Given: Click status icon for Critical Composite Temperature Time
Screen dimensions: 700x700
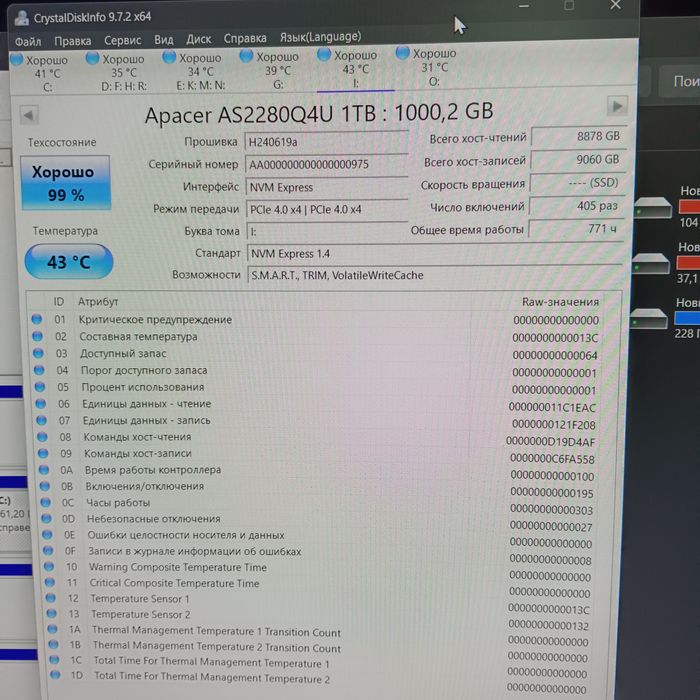Looking at the screenshot, I should click(50, 582).
